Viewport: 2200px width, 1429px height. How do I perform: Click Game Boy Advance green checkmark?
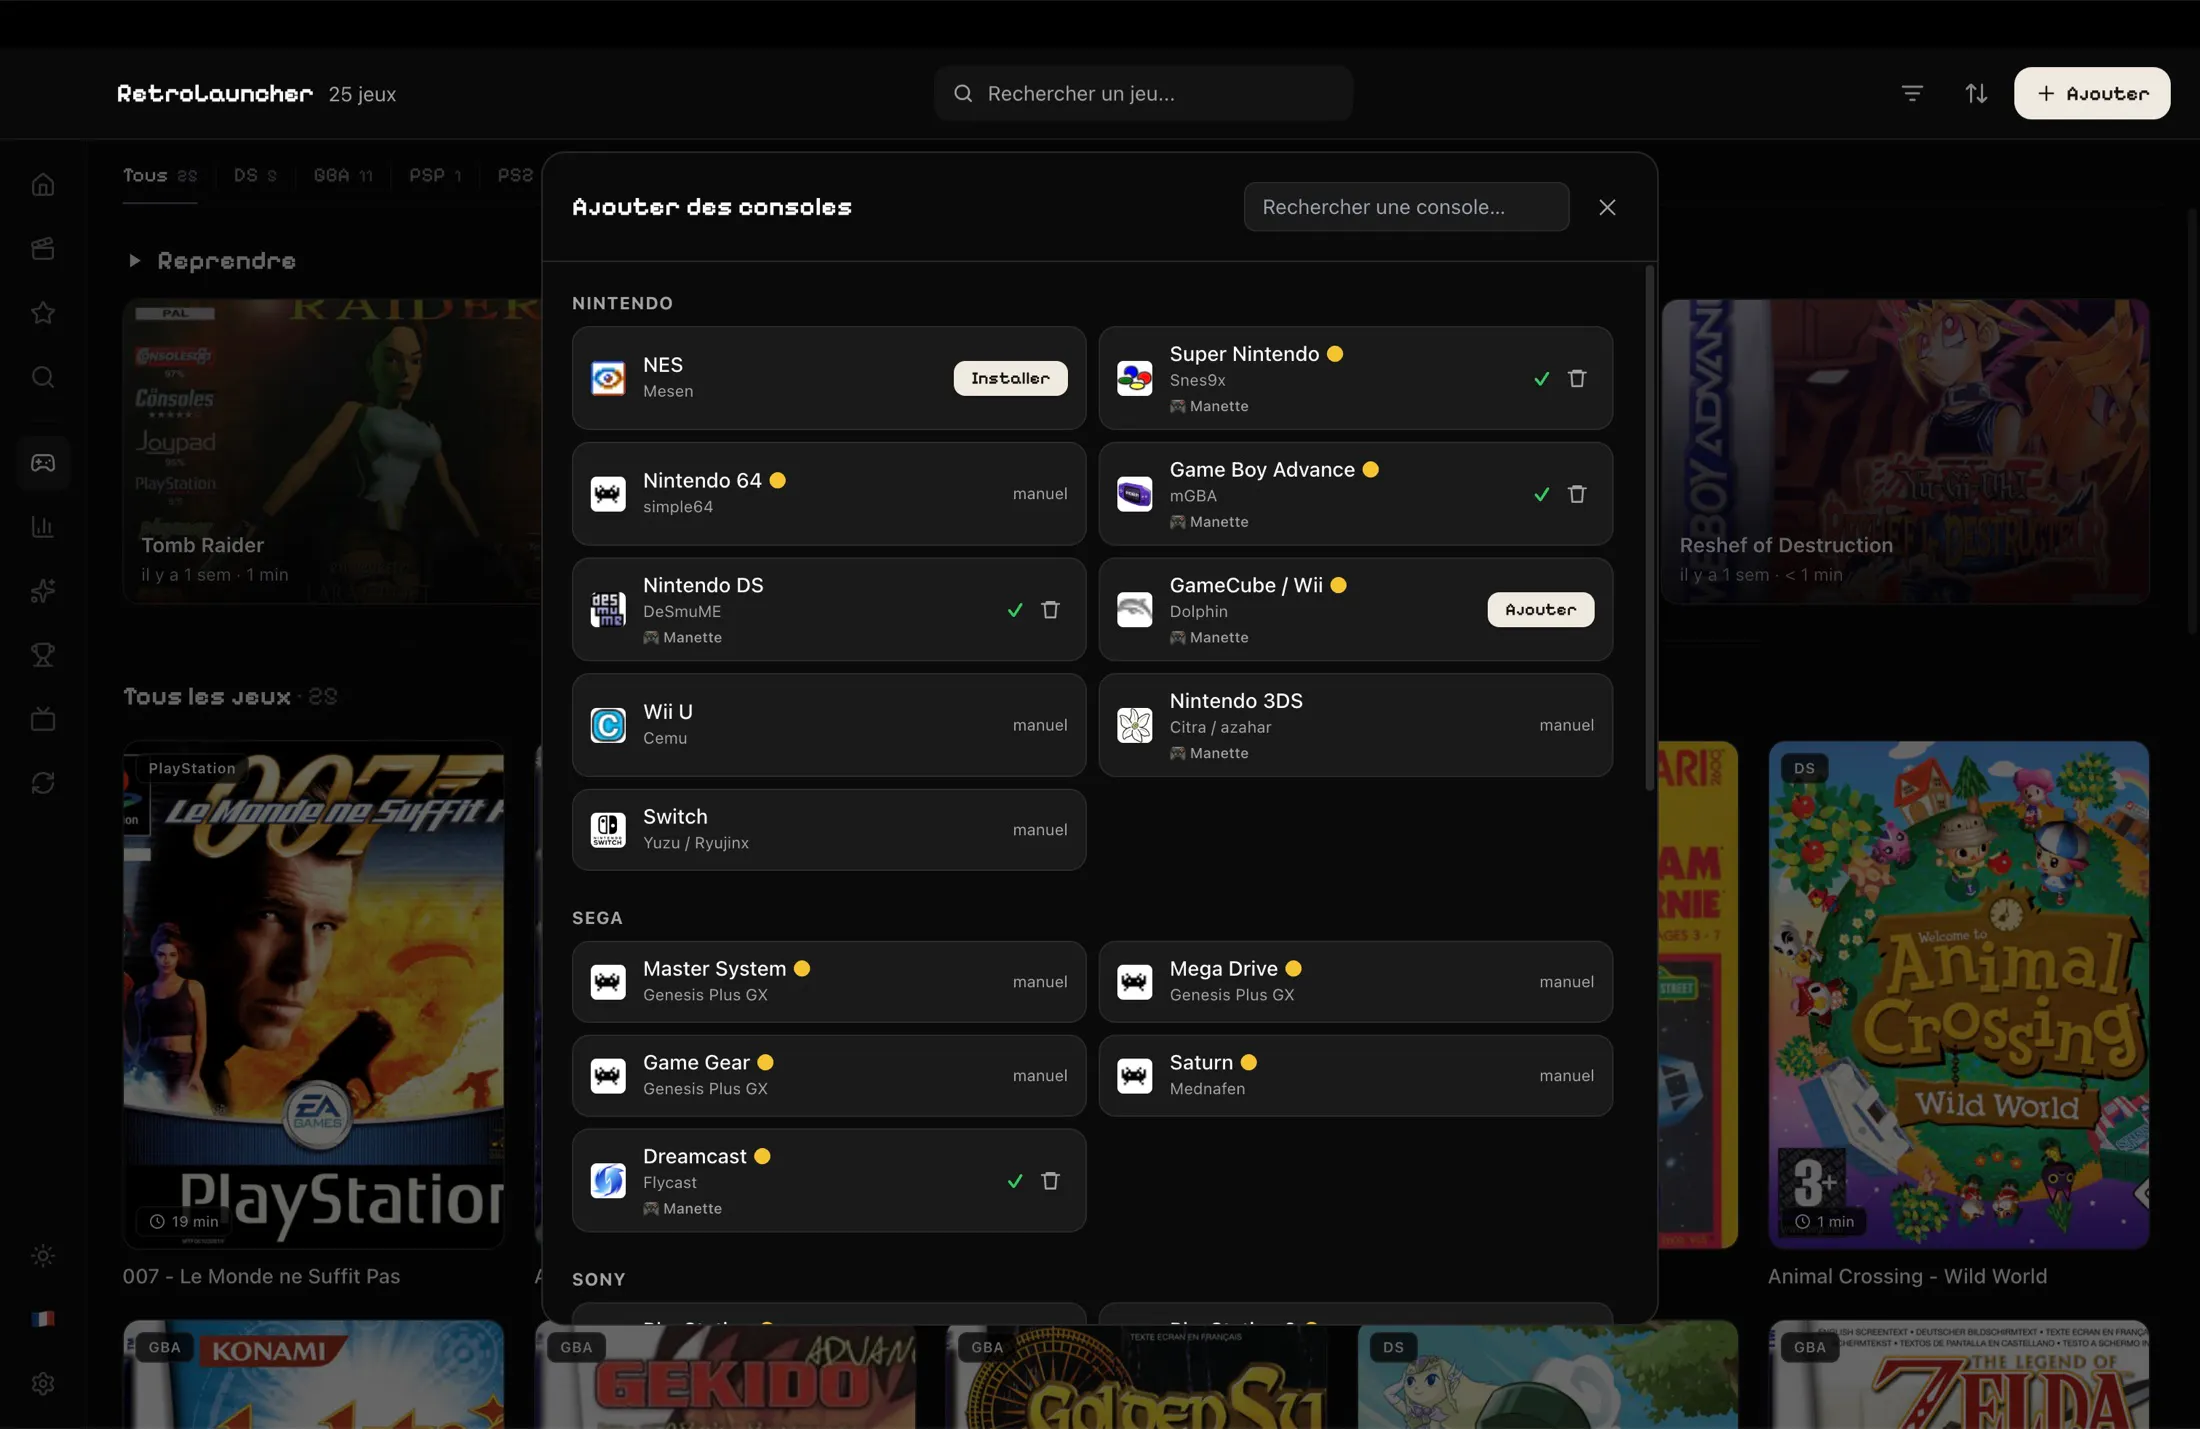(1541, 494)
